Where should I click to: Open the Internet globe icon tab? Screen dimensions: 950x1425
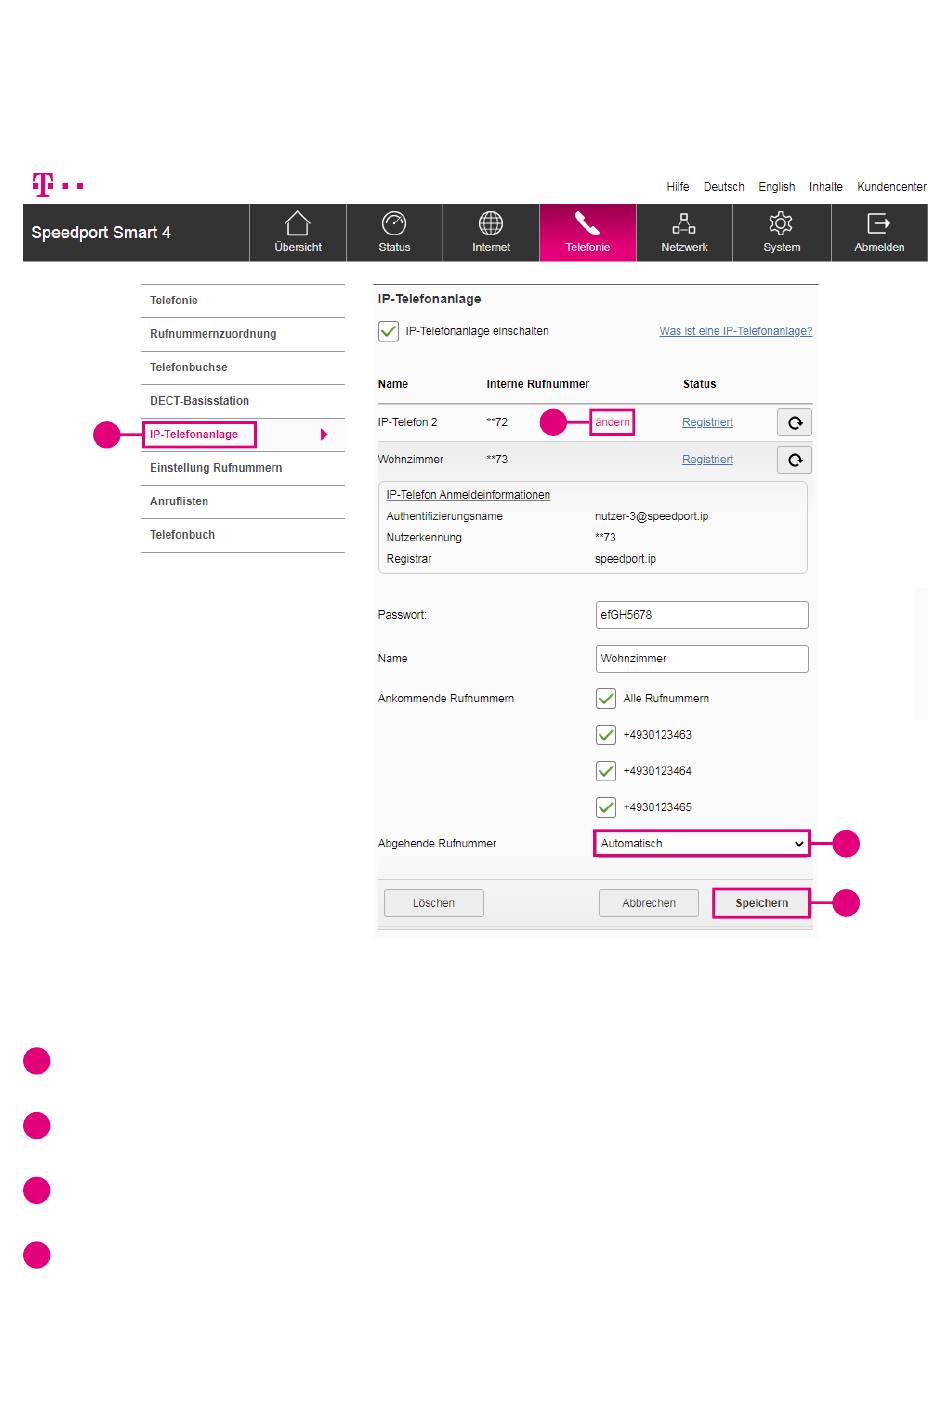point(491,233)
